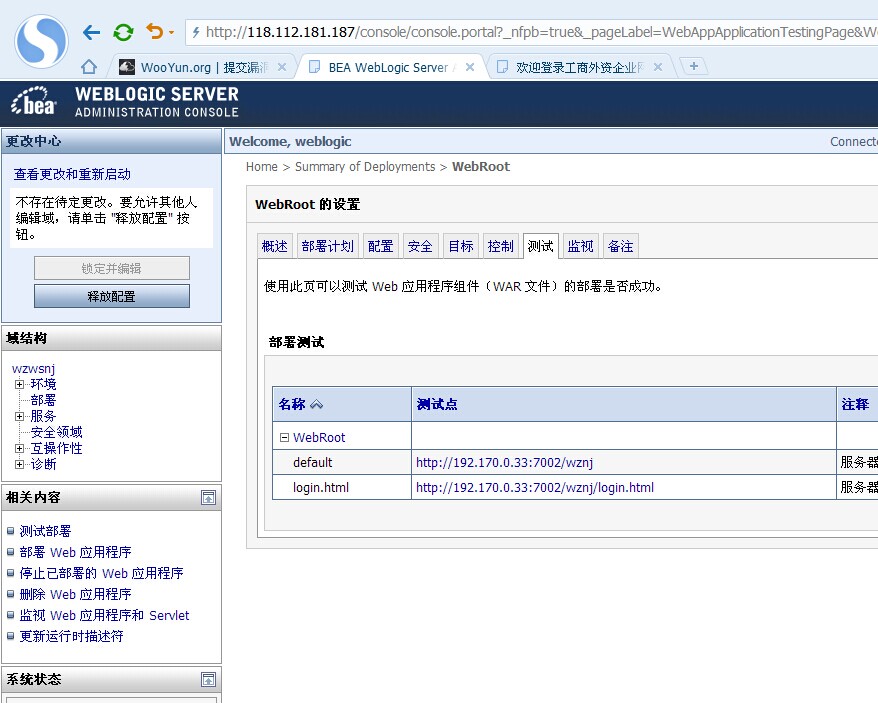
Task: Switch to the 安全 tab
Action: point(421,246)
